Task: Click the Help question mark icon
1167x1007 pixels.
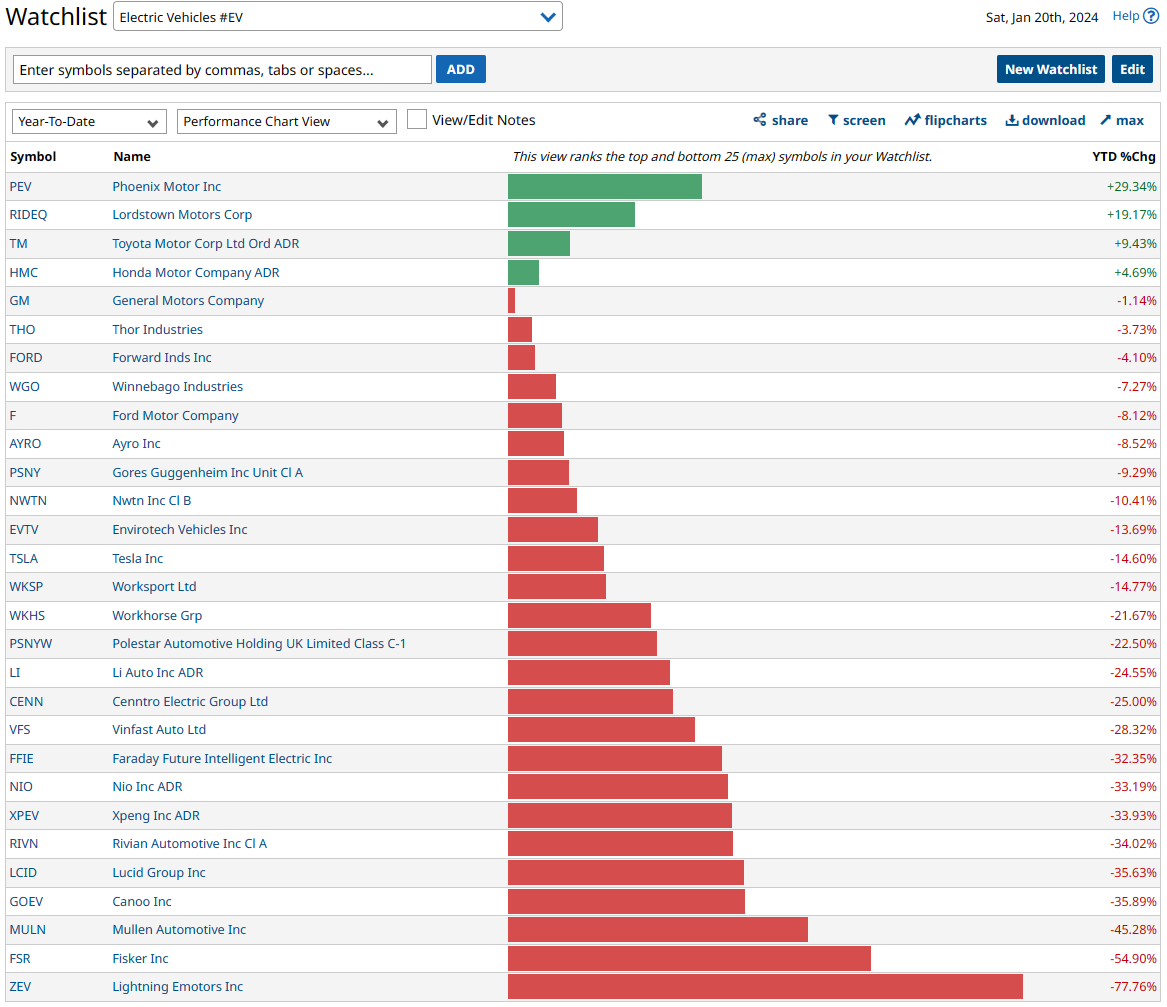Action: tap(1151, 16)
